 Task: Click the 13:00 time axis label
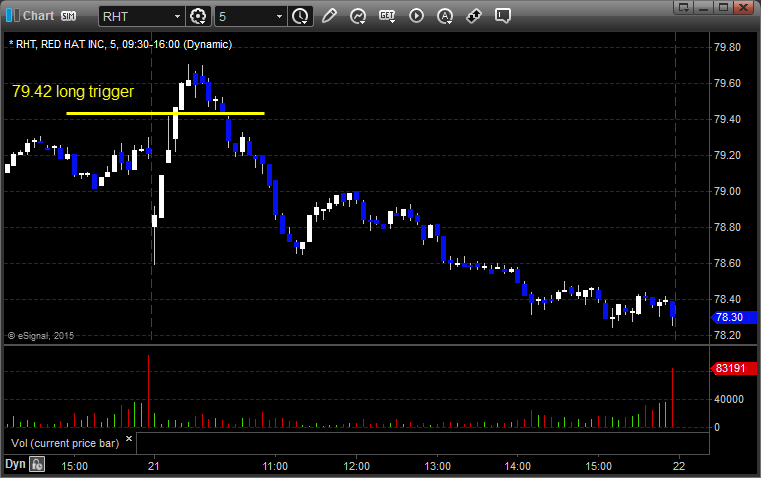pyautogui.click(x=437, y=466)
